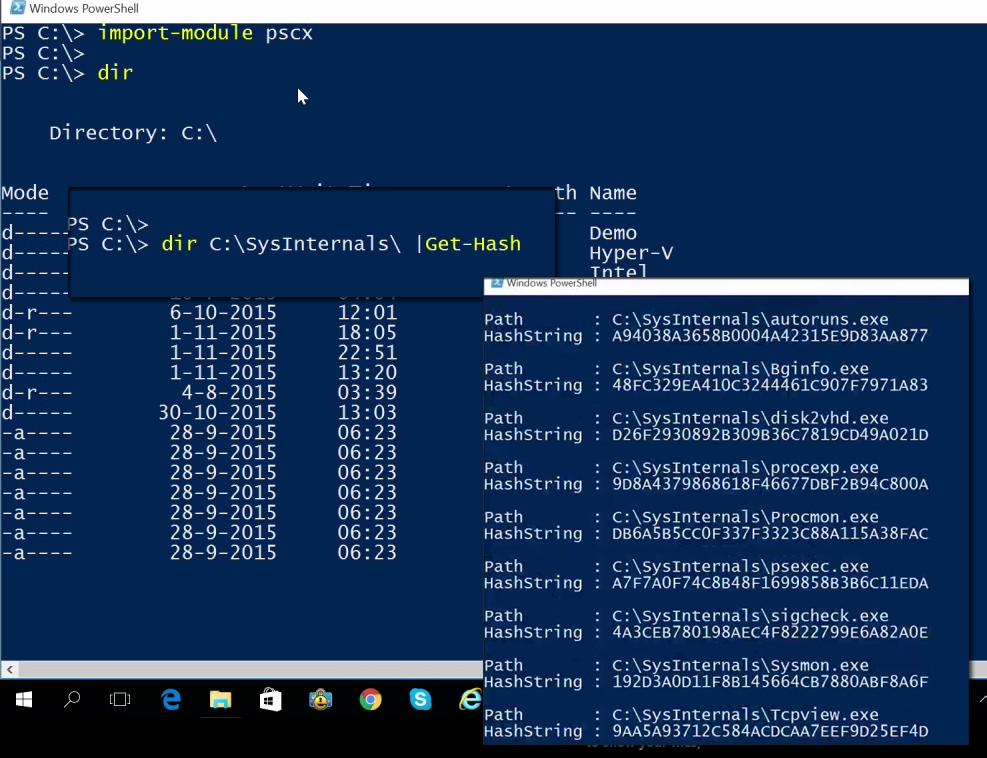The height and width of the screenshot is (758, 987).
Task: Click the path 'C:\SysInternals\autoruns.exe'
Action: tap(750, 319)
